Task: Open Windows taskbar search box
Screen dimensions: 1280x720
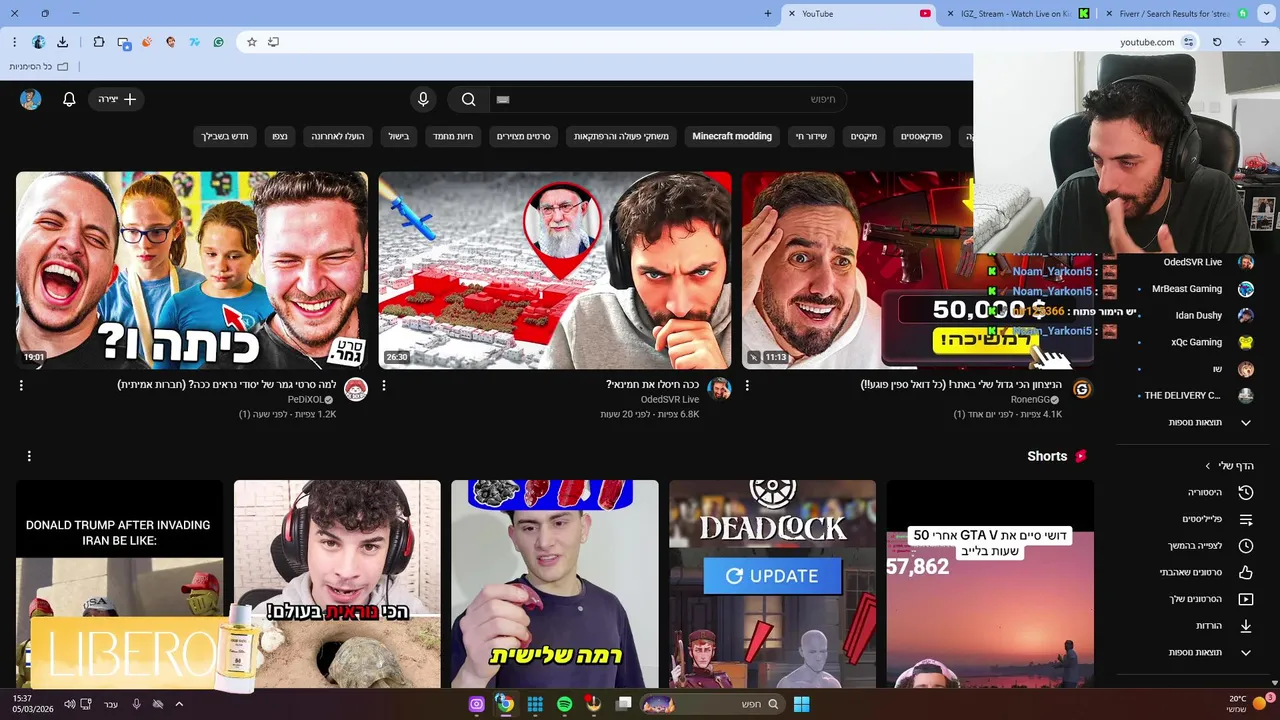Action: (x=711, y=704)
